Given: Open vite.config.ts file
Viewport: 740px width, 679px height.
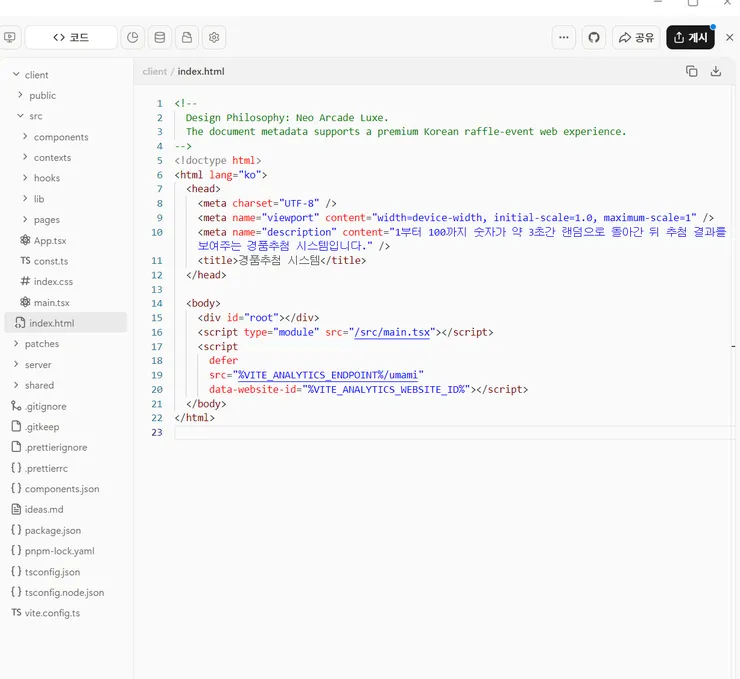Looking at the screenshot, I should [52, 613].
